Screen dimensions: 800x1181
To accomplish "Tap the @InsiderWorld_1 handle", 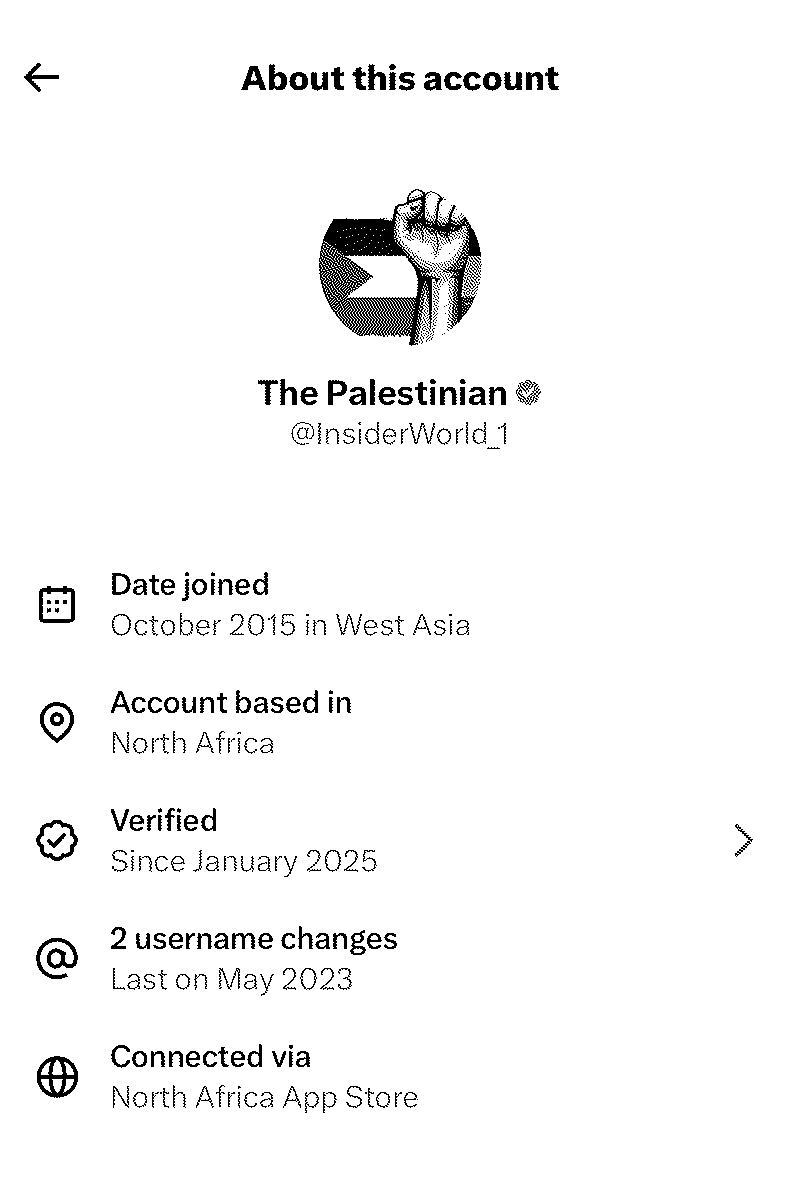I will [400, 435].
